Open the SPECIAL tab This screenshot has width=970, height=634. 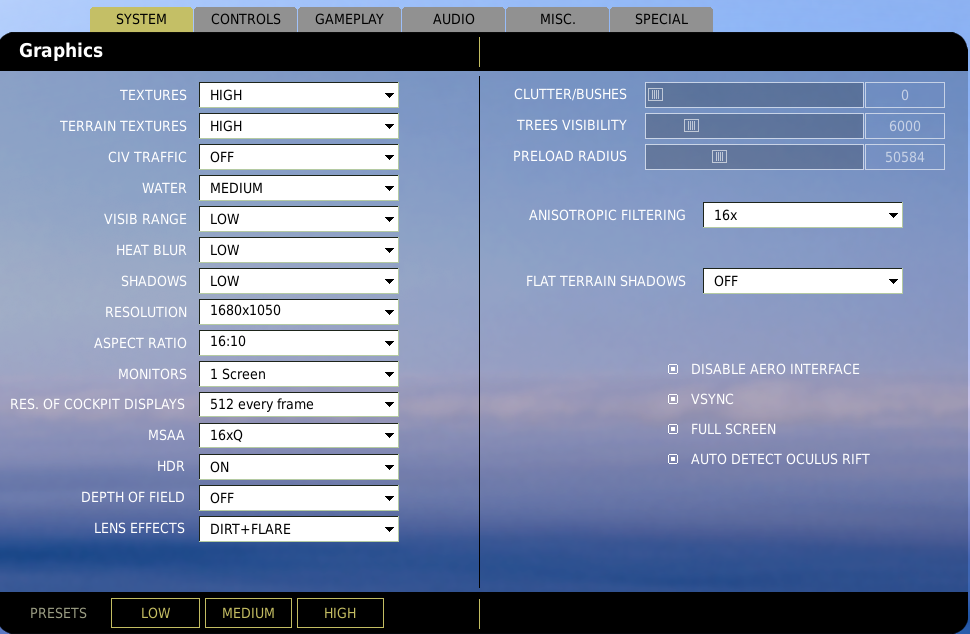661,19
